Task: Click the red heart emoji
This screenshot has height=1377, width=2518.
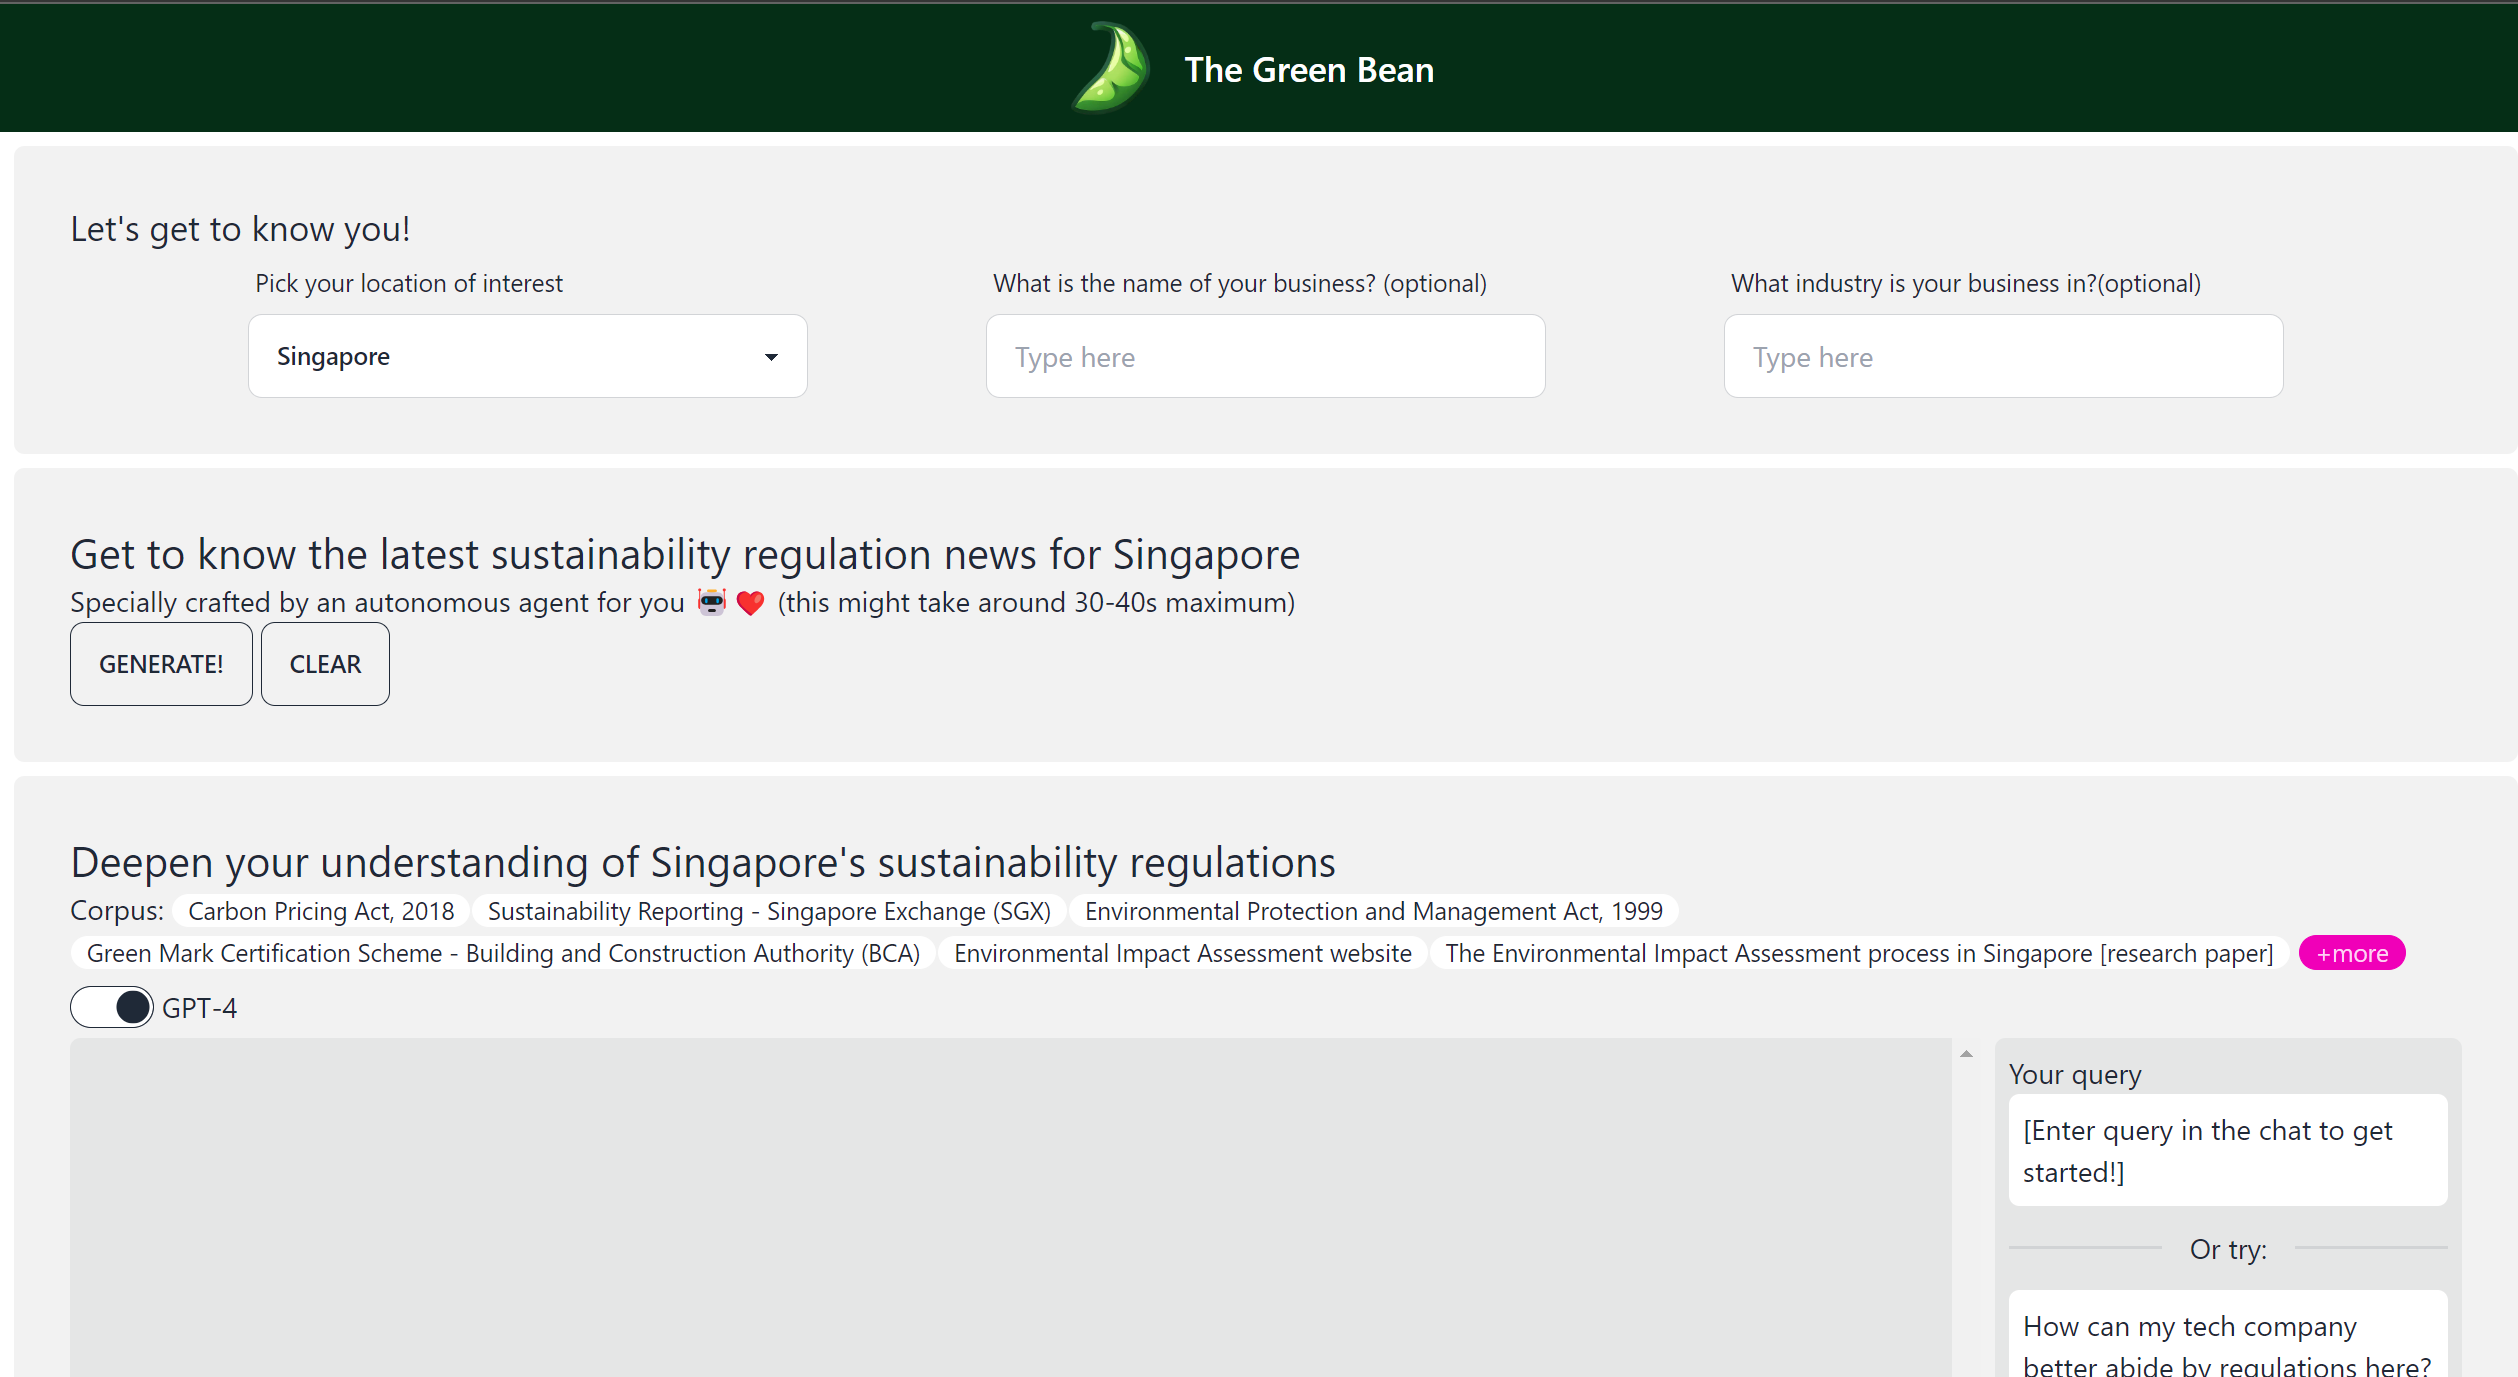Action: pyautogui.click(x=750, y=603)
